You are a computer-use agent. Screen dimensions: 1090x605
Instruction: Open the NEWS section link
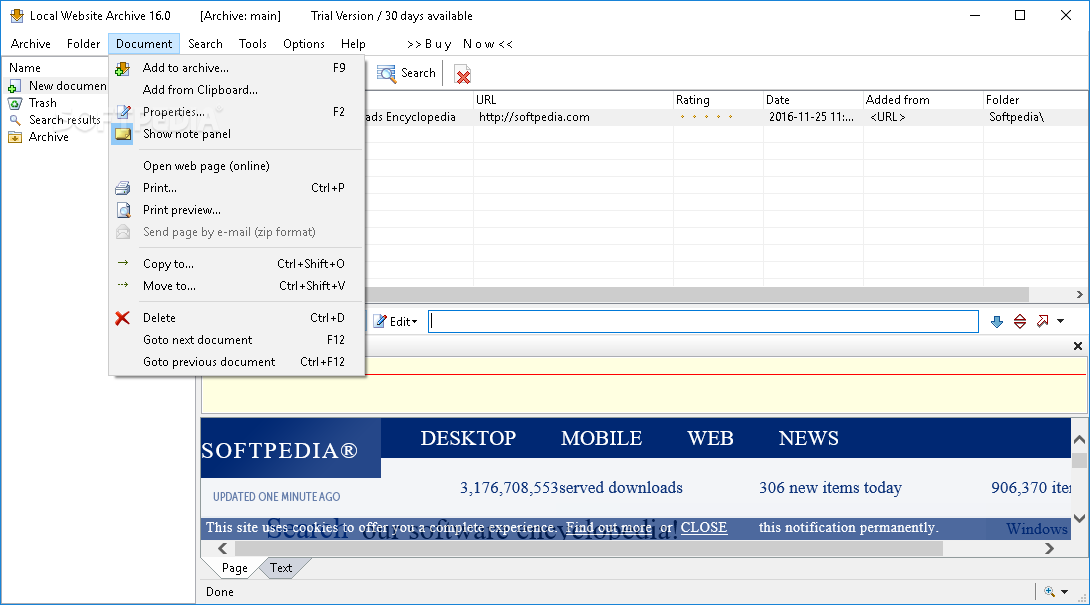pyautogui.click(x=808, y=438)
